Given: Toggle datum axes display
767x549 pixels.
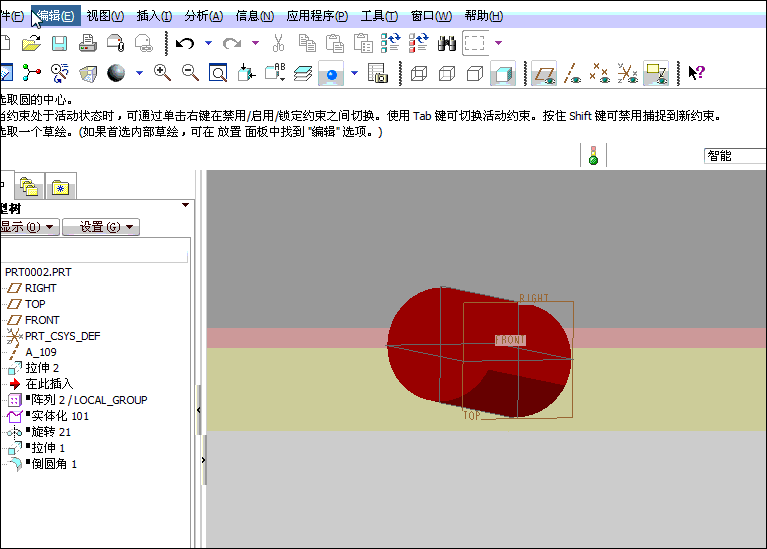Looking at the screenshot, I should click(572, 73).
